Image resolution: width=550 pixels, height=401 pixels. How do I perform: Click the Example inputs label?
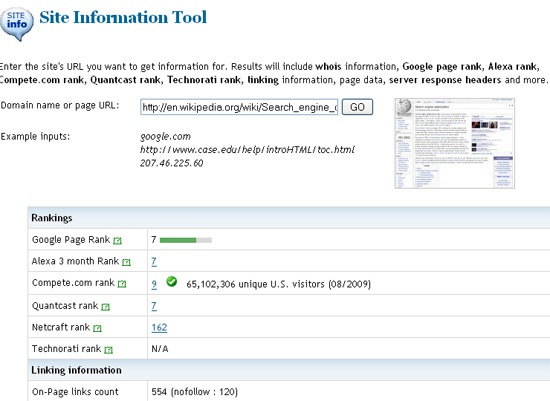(35, 136)
